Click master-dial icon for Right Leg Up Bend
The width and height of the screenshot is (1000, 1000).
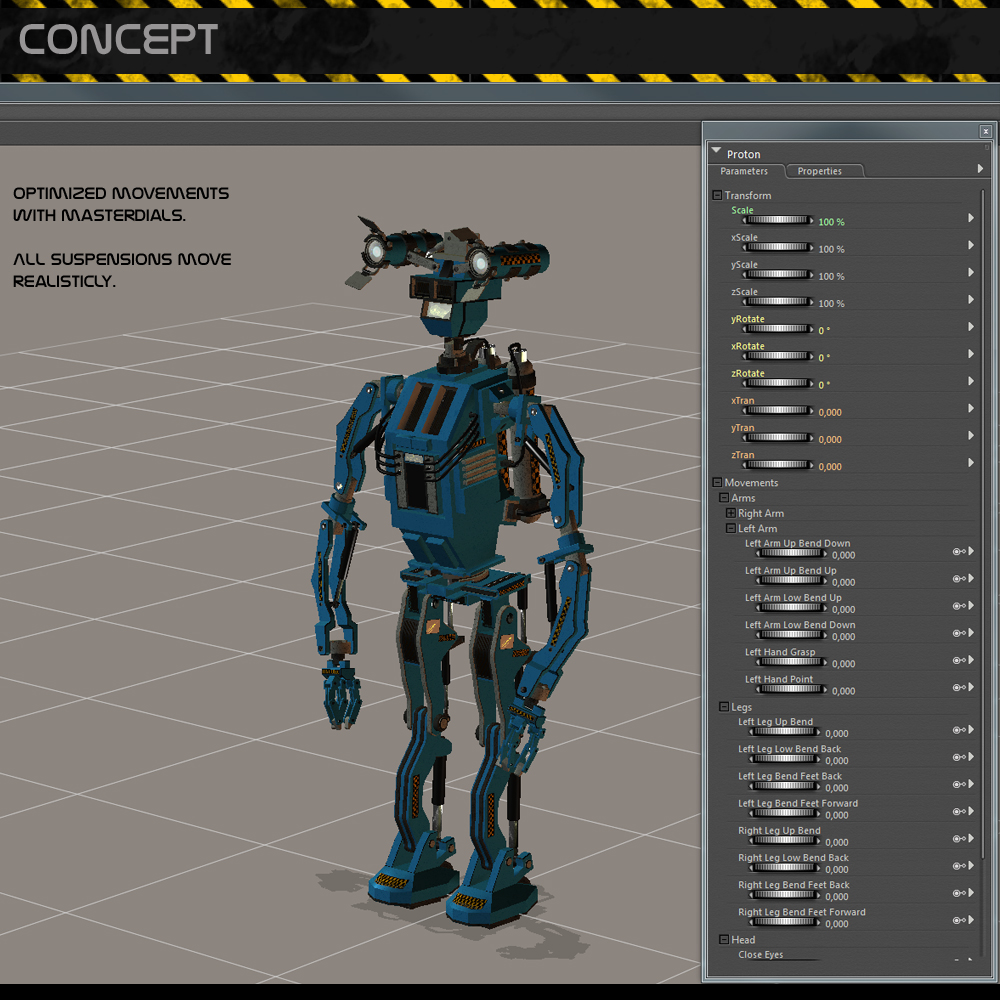click(x=959, y=839)
